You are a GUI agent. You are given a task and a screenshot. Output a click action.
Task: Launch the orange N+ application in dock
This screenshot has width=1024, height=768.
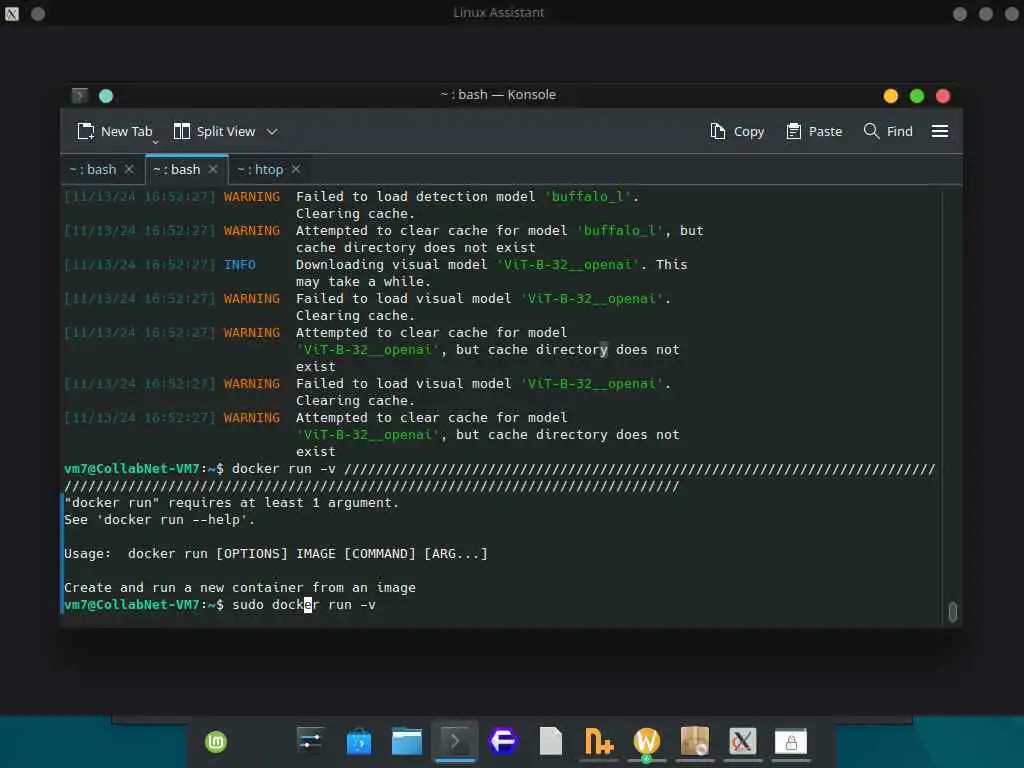coord(599,742)
